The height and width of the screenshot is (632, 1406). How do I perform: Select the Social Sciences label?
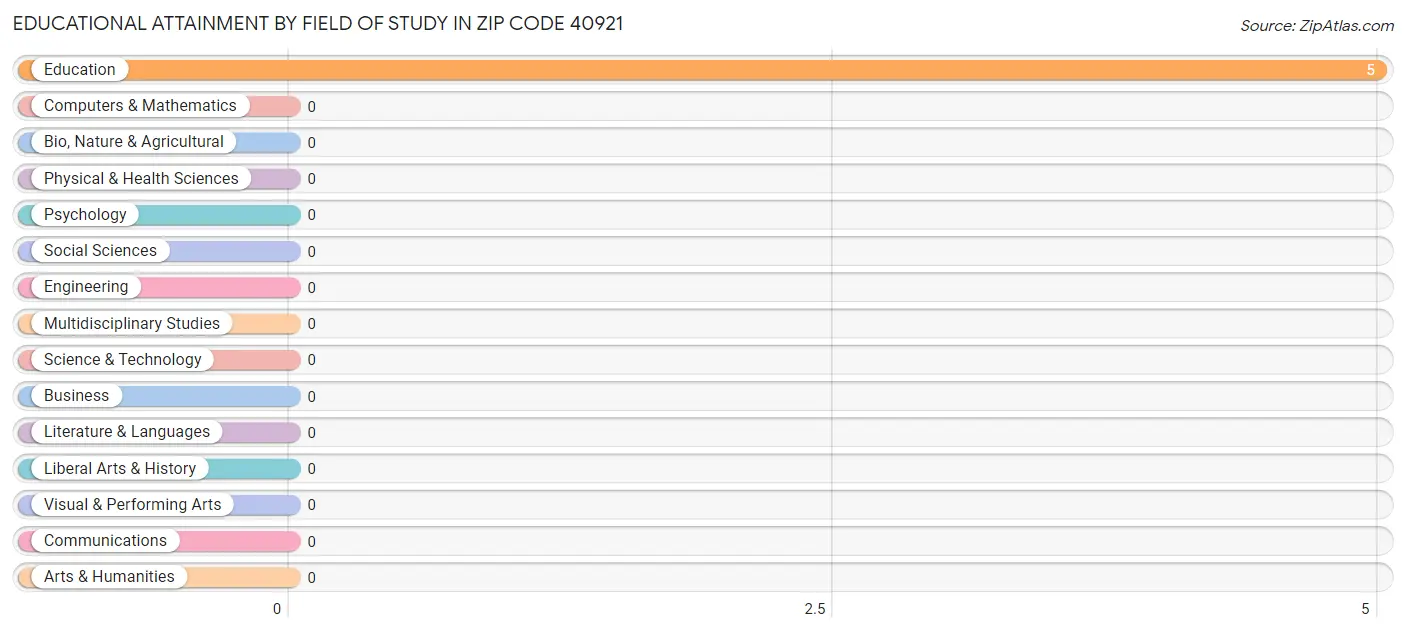pos(100,250)
